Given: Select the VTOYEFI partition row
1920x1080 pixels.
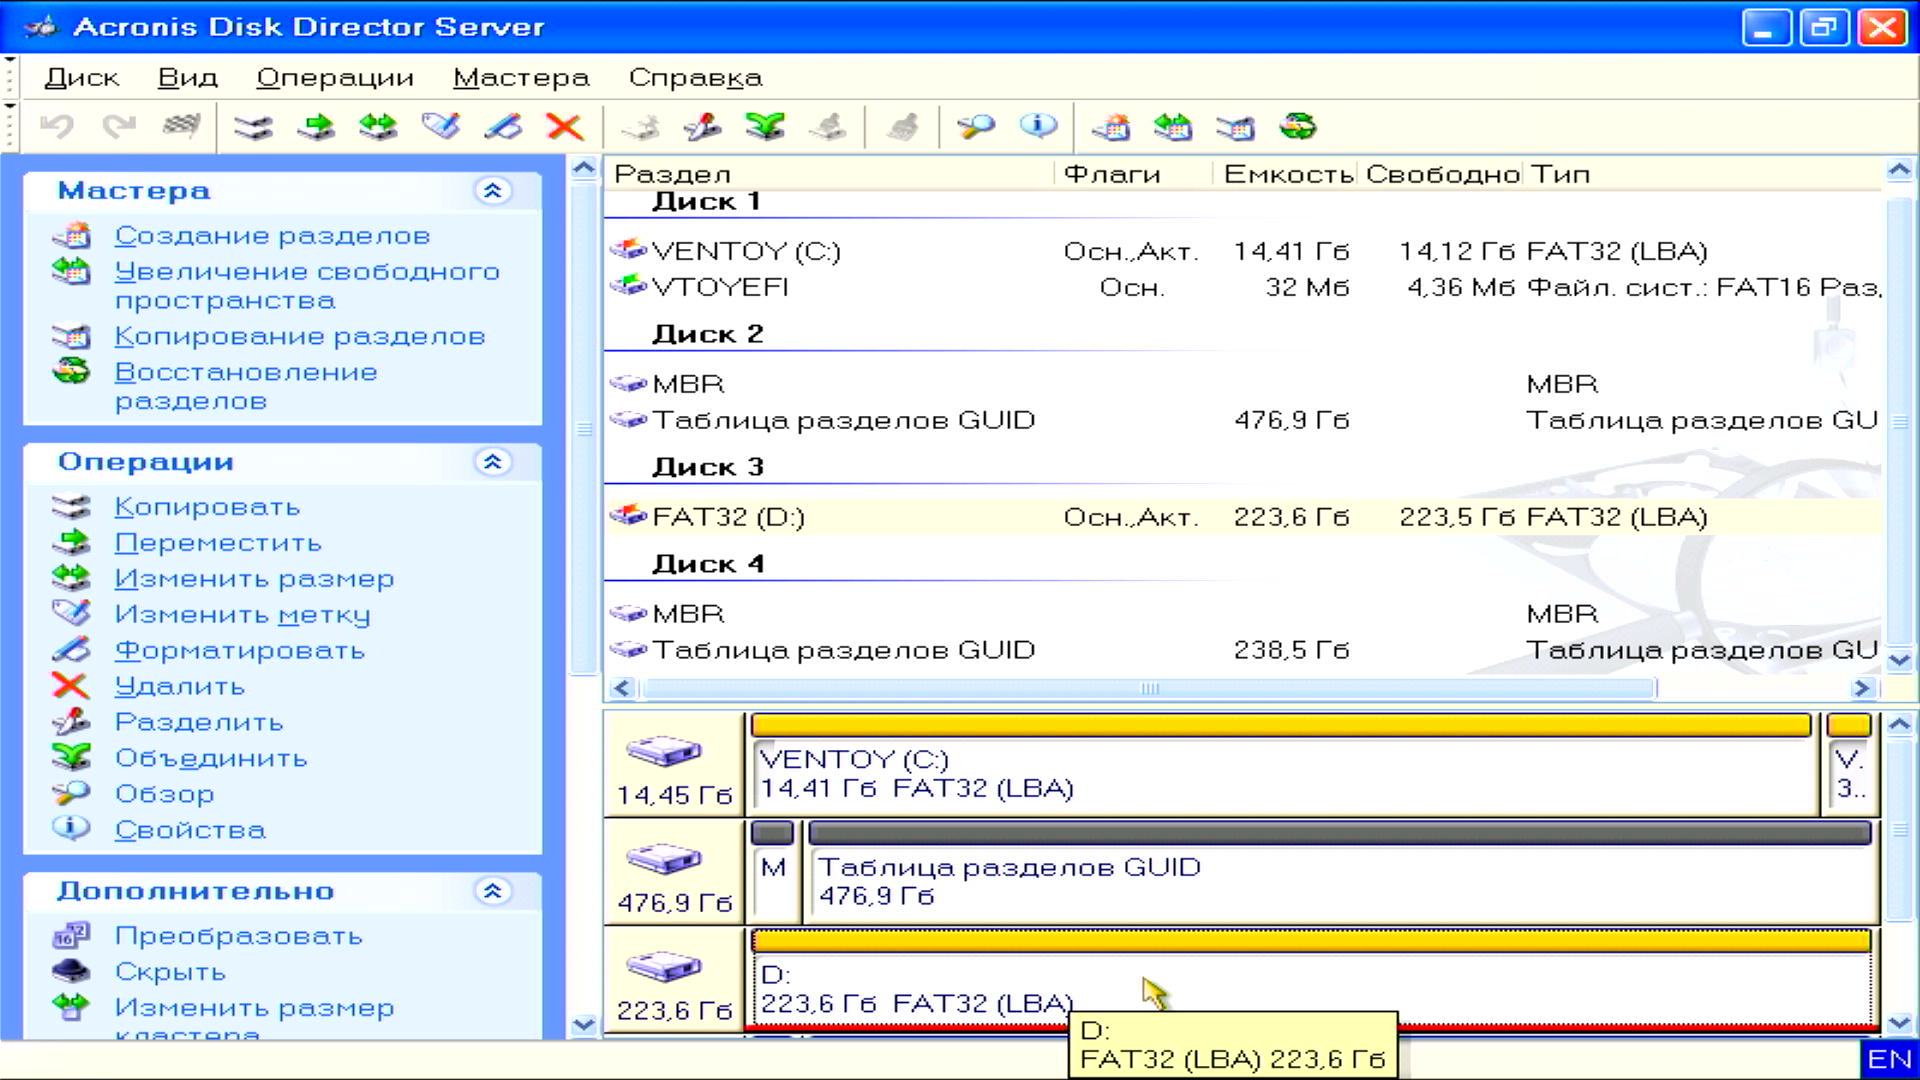Looking at the screenshot, I should [x=720, y=288].
